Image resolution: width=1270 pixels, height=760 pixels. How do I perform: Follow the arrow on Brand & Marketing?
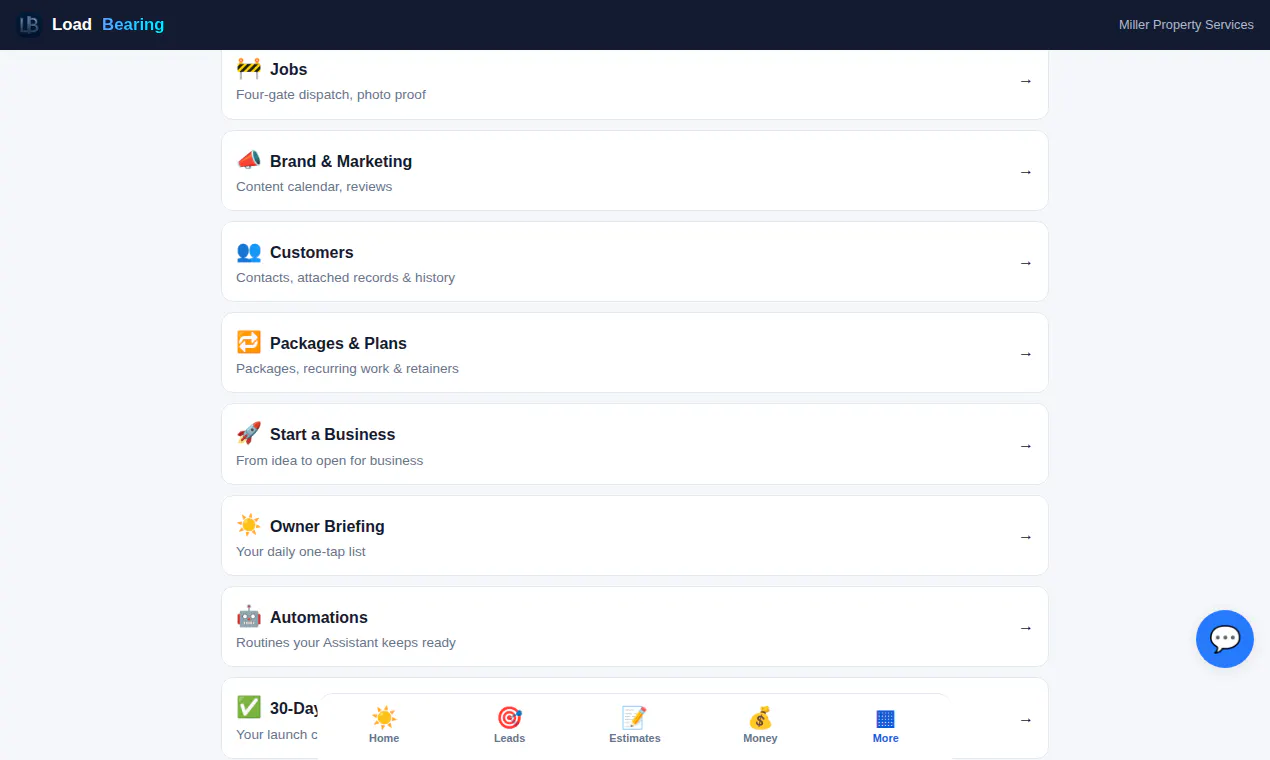click(1026, 172)
